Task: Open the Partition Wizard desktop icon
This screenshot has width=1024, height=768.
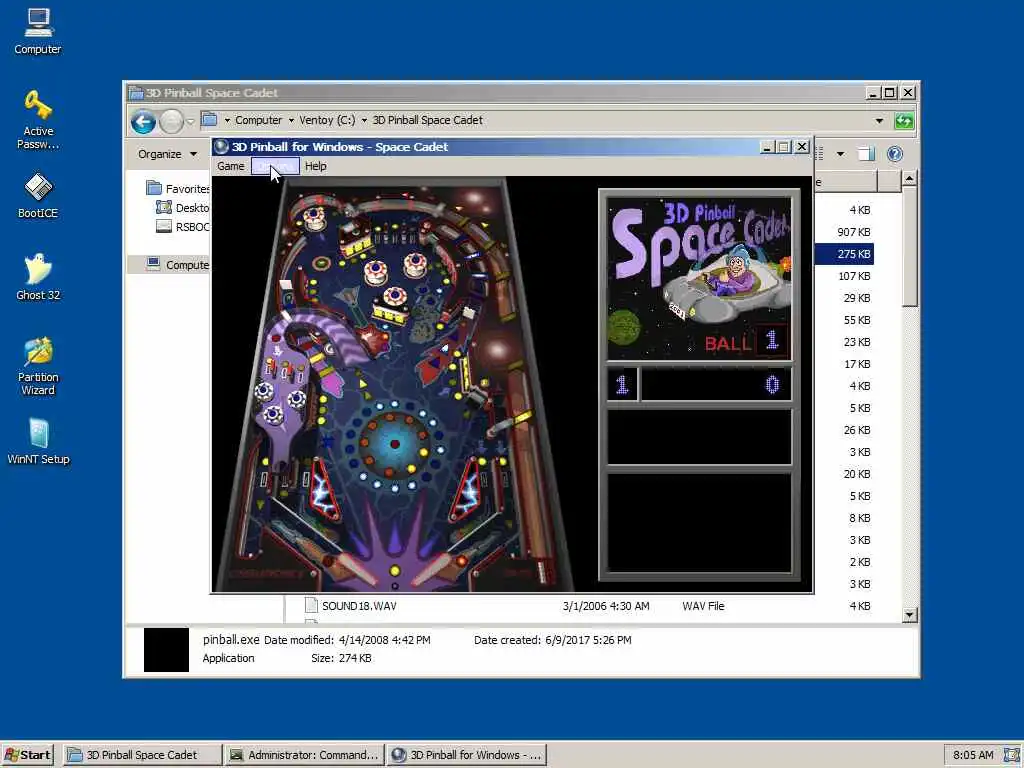Action: (38, 366)
